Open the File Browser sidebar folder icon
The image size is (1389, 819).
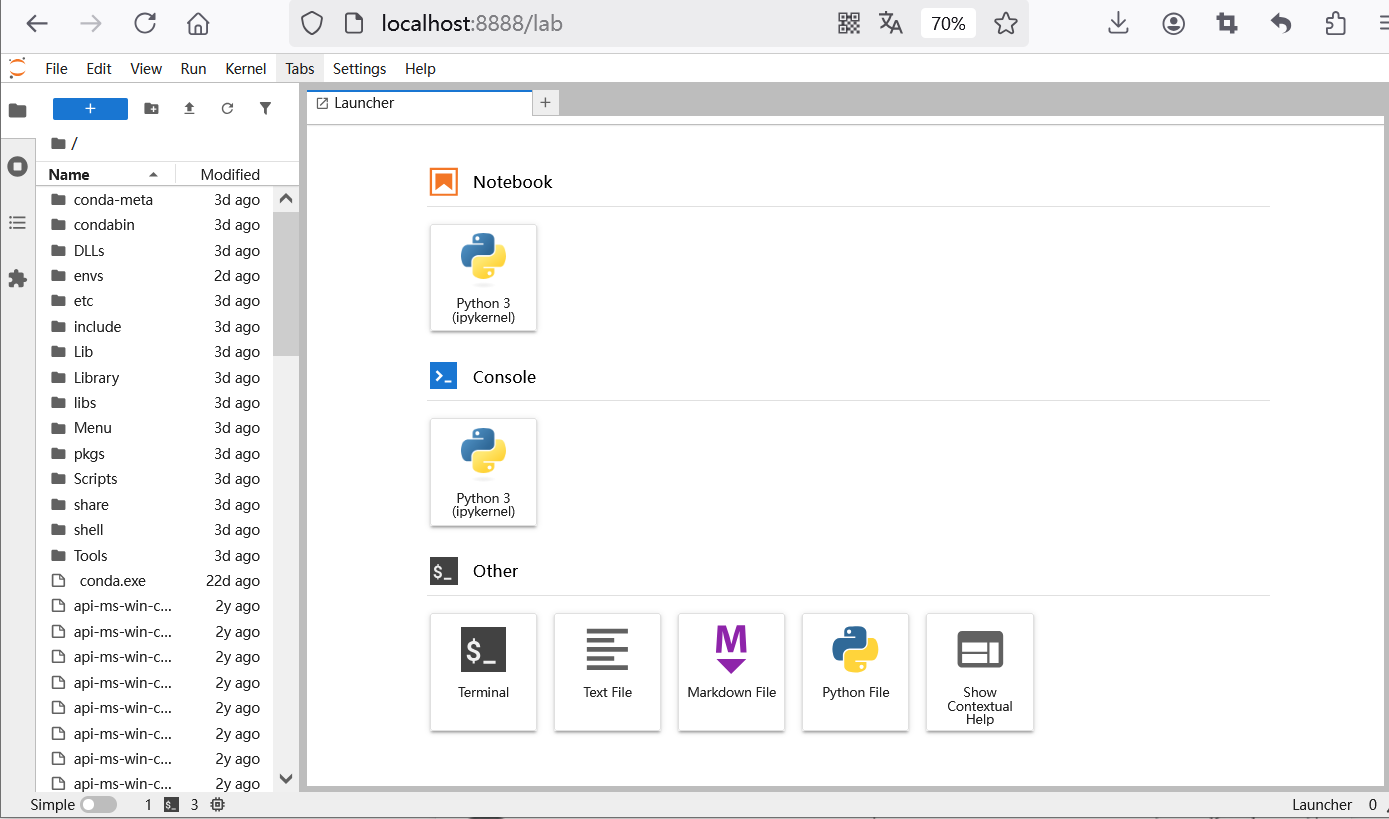[17, 110]
